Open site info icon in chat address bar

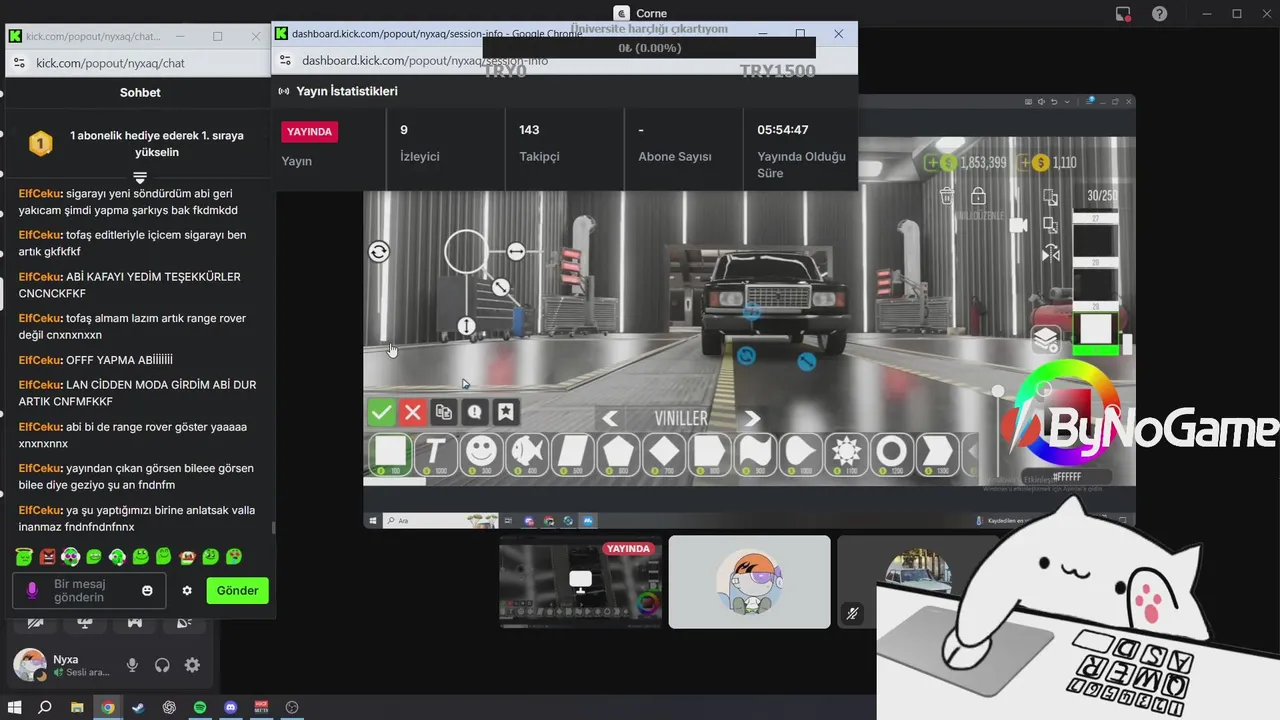pyautogui.click(x=20, y=62)
